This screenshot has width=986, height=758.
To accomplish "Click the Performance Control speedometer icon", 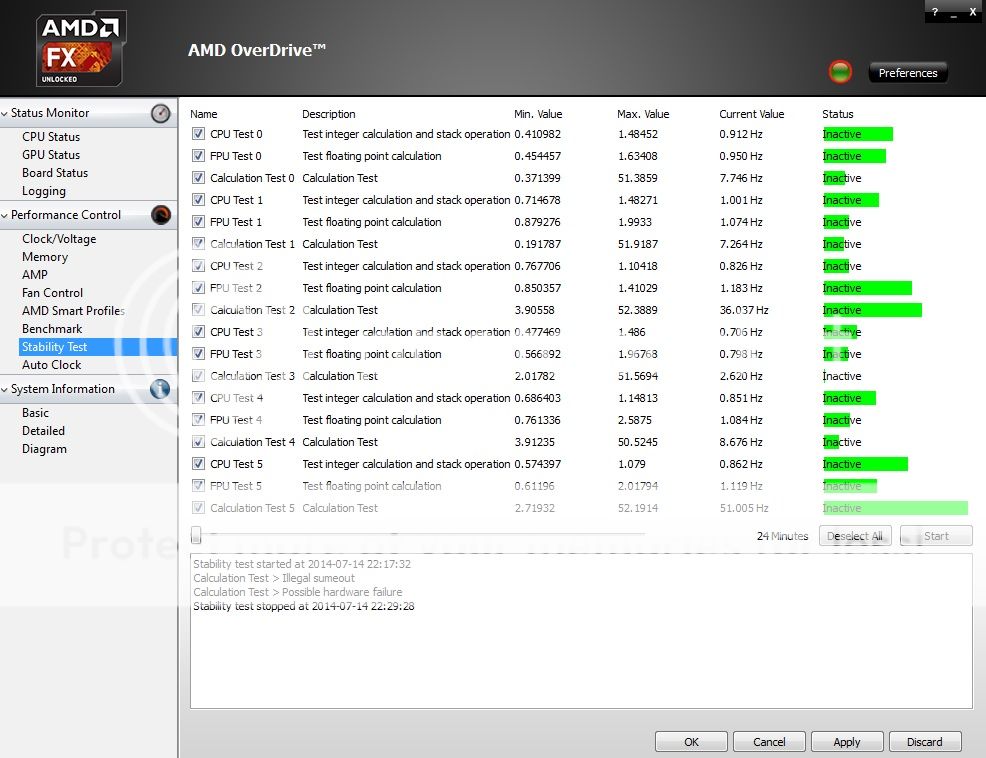I will point(160,215).
